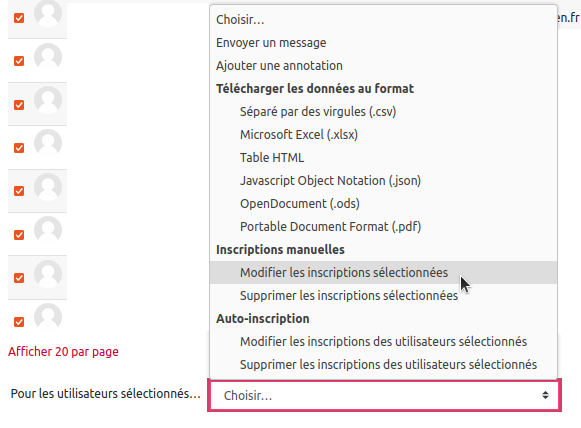Click the first user's avatar icon
Screen dimensions: 581x428
(48, 13)
